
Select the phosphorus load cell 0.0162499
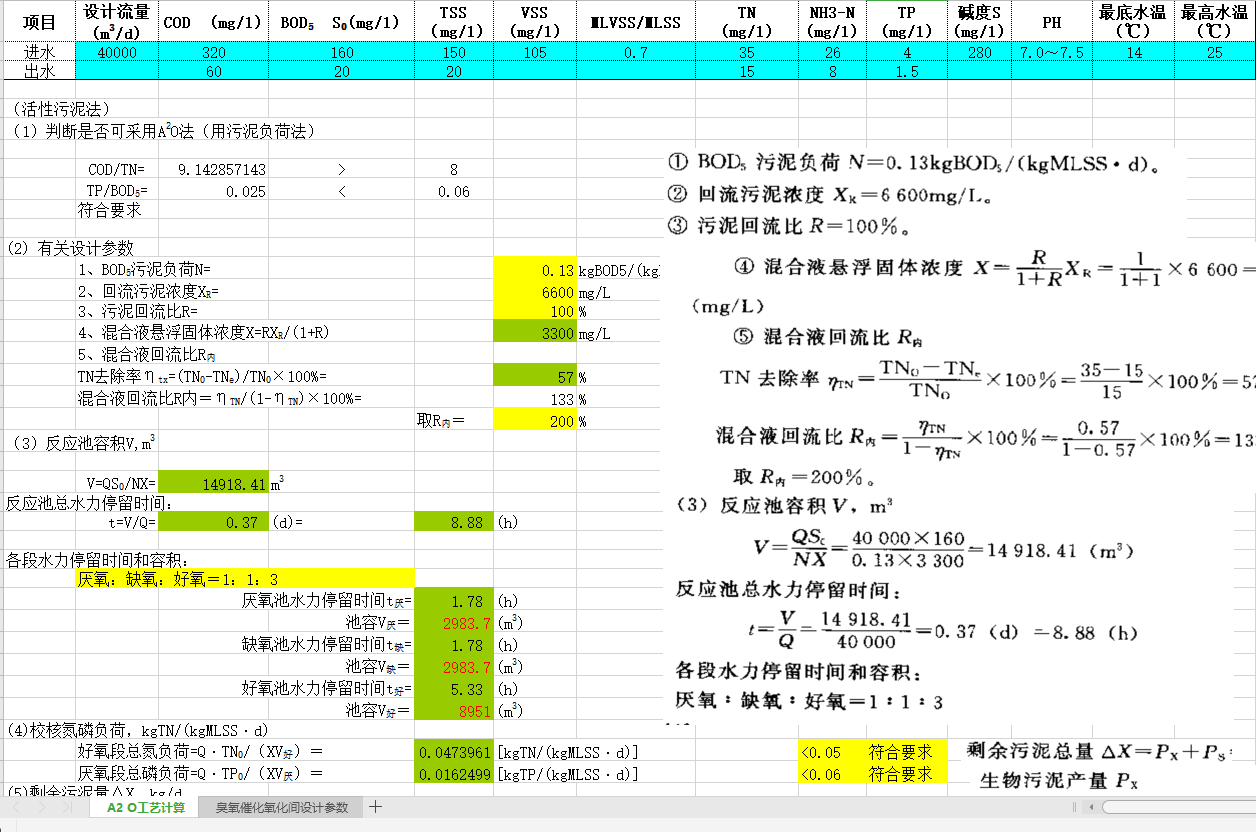(x=454, y=773)
